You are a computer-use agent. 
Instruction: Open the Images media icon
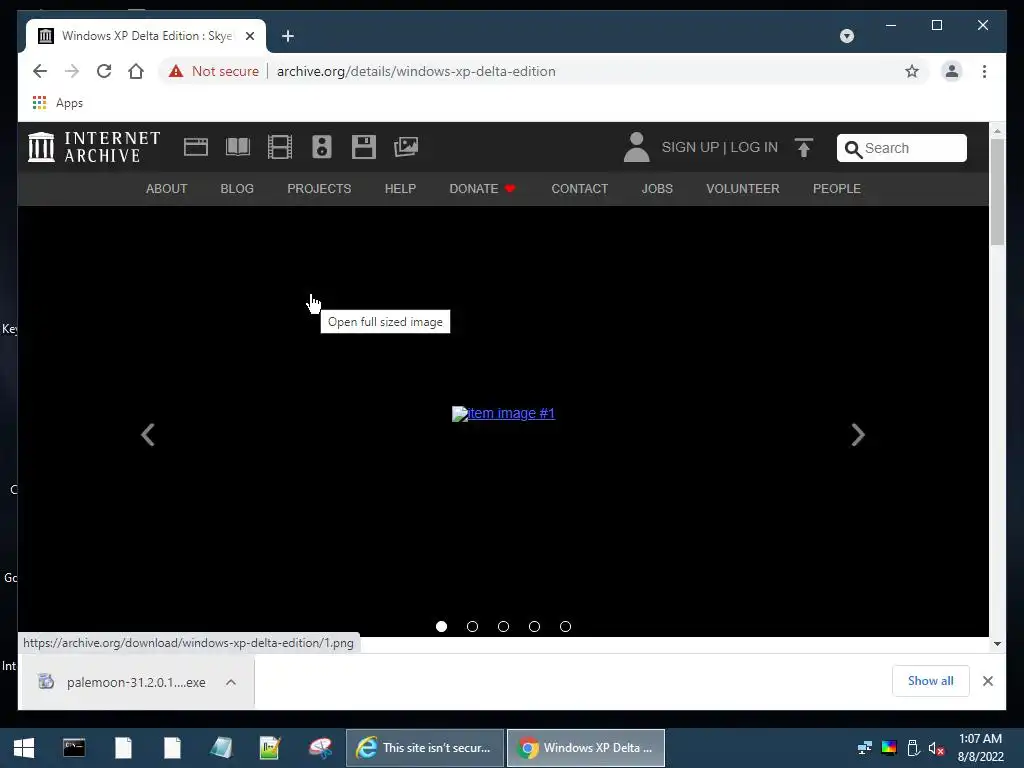click(x=406, y=147)
